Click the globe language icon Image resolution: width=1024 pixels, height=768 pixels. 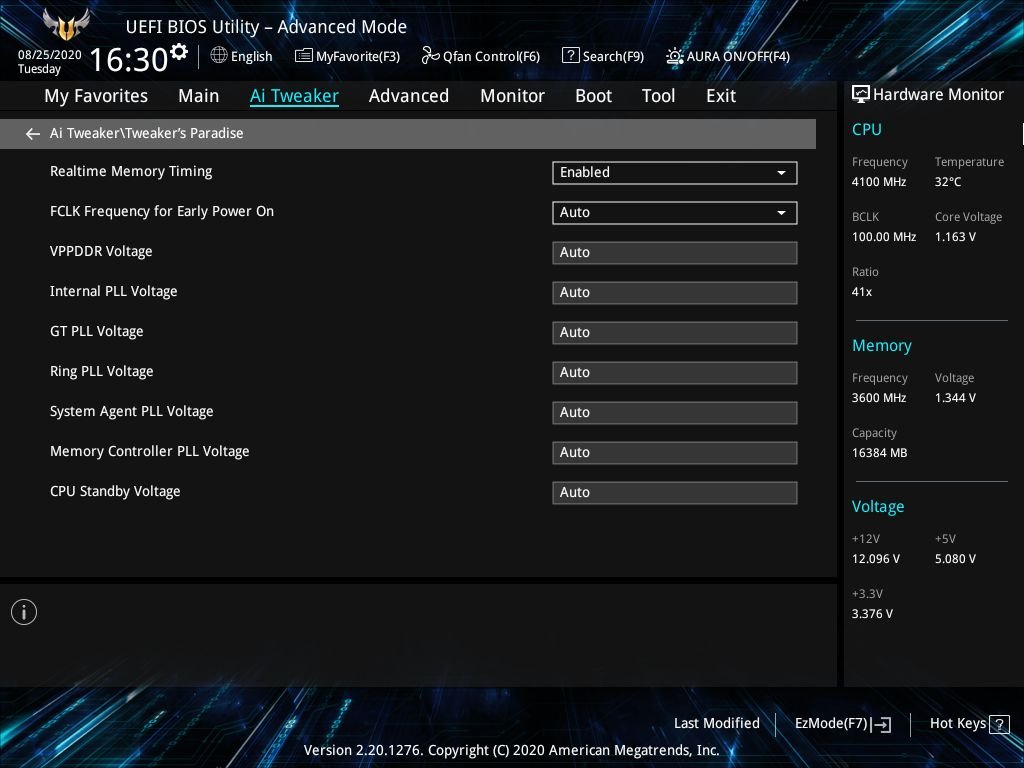[219, 56]
